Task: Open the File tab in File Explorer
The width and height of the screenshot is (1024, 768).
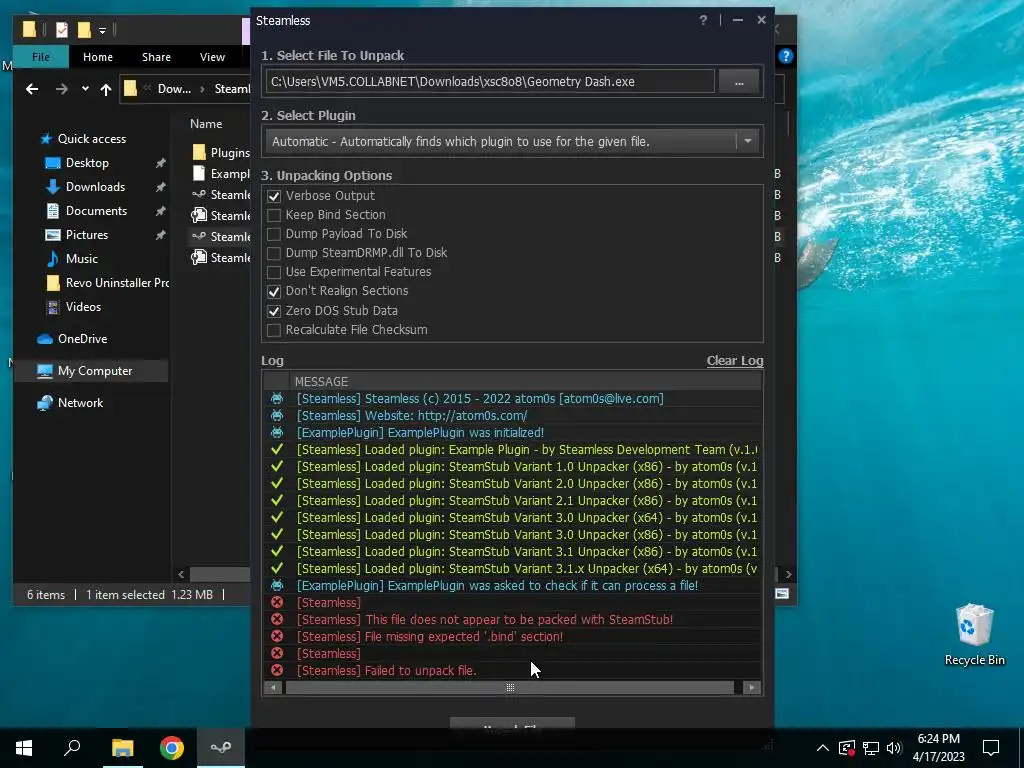Action: pyautogui.click(x=40, y=57)
